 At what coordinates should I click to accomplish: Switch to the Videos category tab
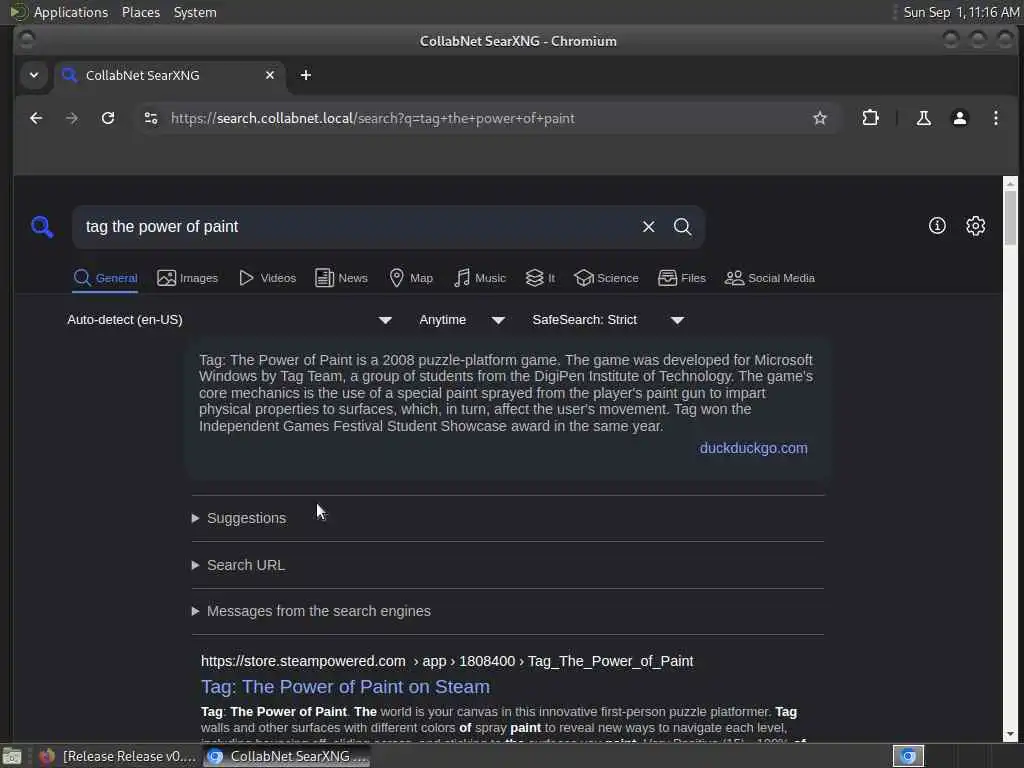point(267,278)
